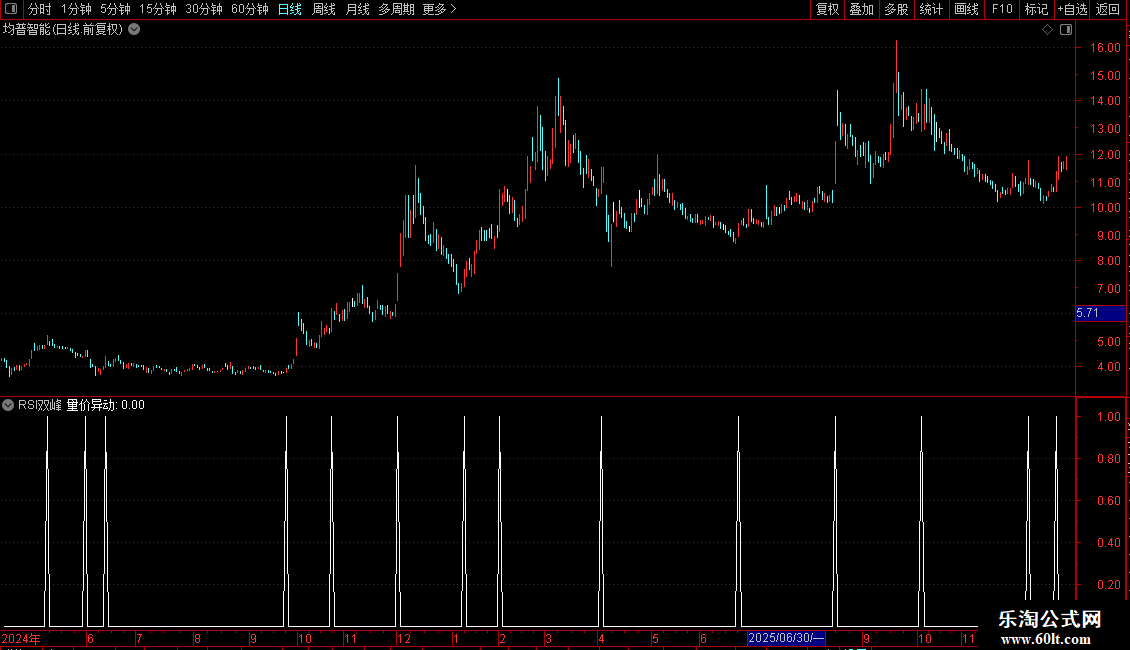The image size is (1130, 650).
Task: Open F10 company information
Action: point(1002,9)
